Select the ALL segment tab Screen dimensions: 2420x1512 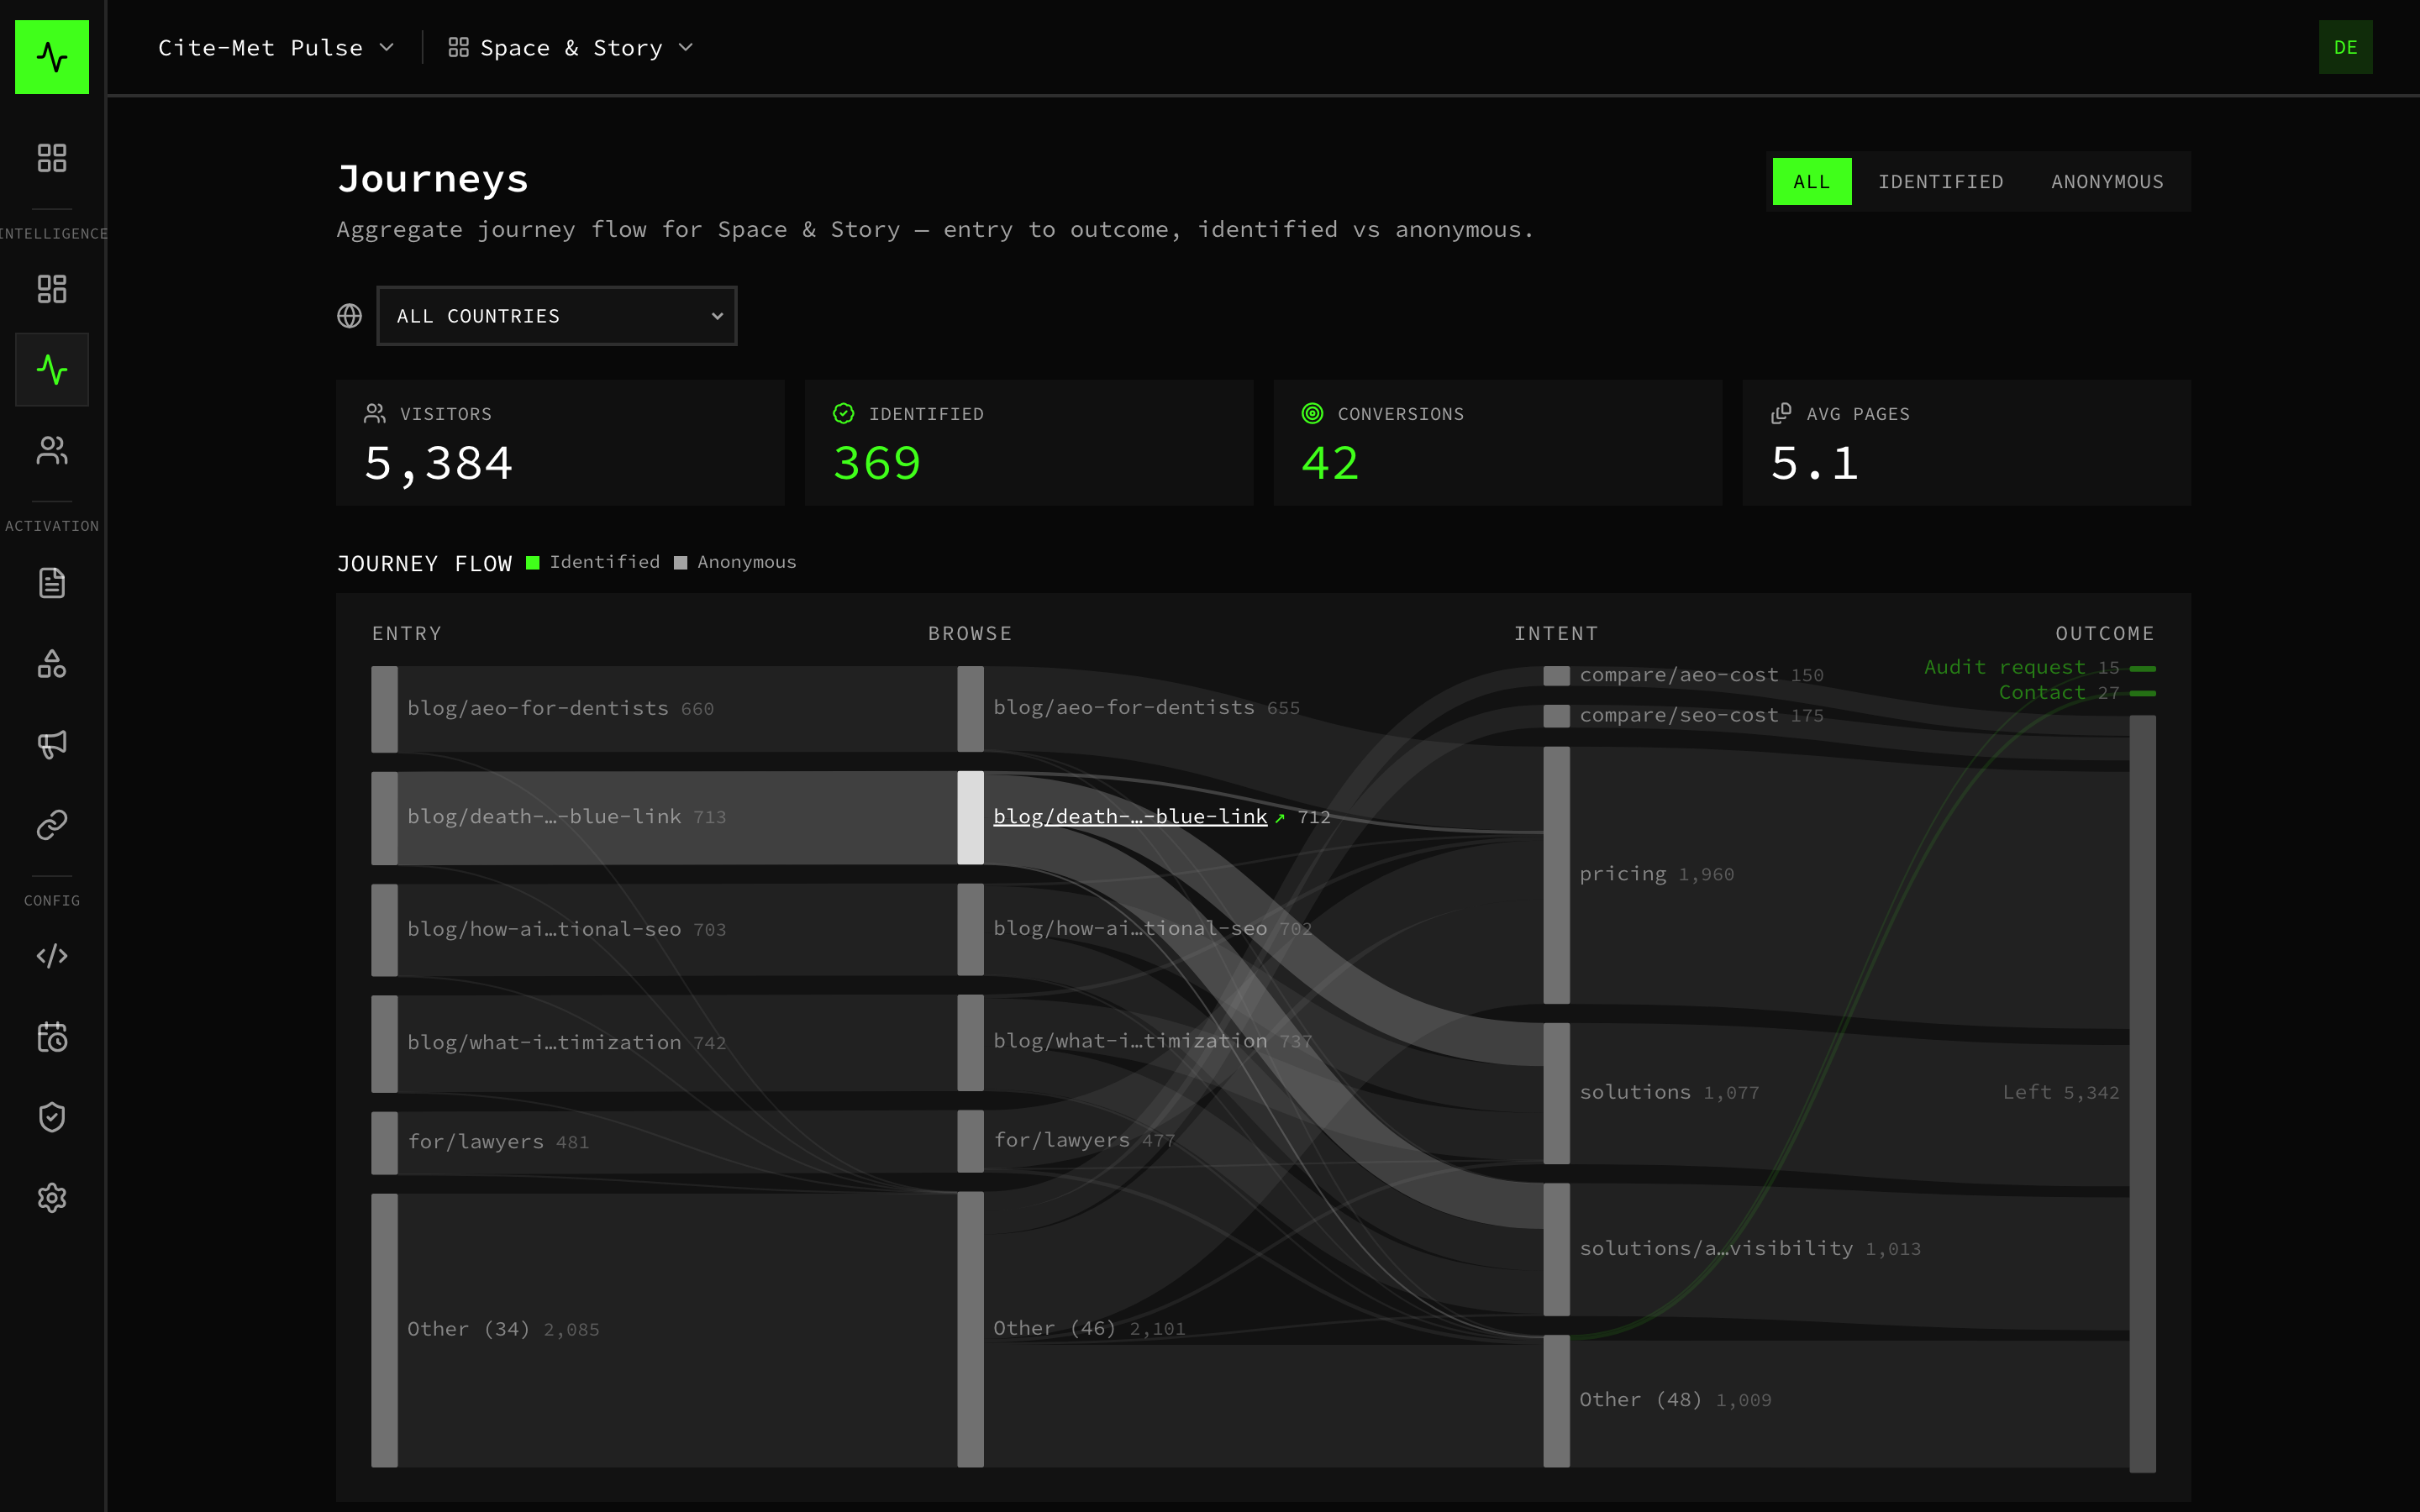[1811, 182]
